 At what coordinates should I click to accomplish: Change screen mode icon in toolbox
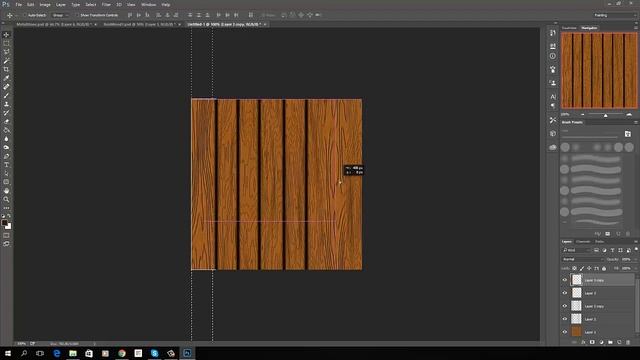pos(6,244)
